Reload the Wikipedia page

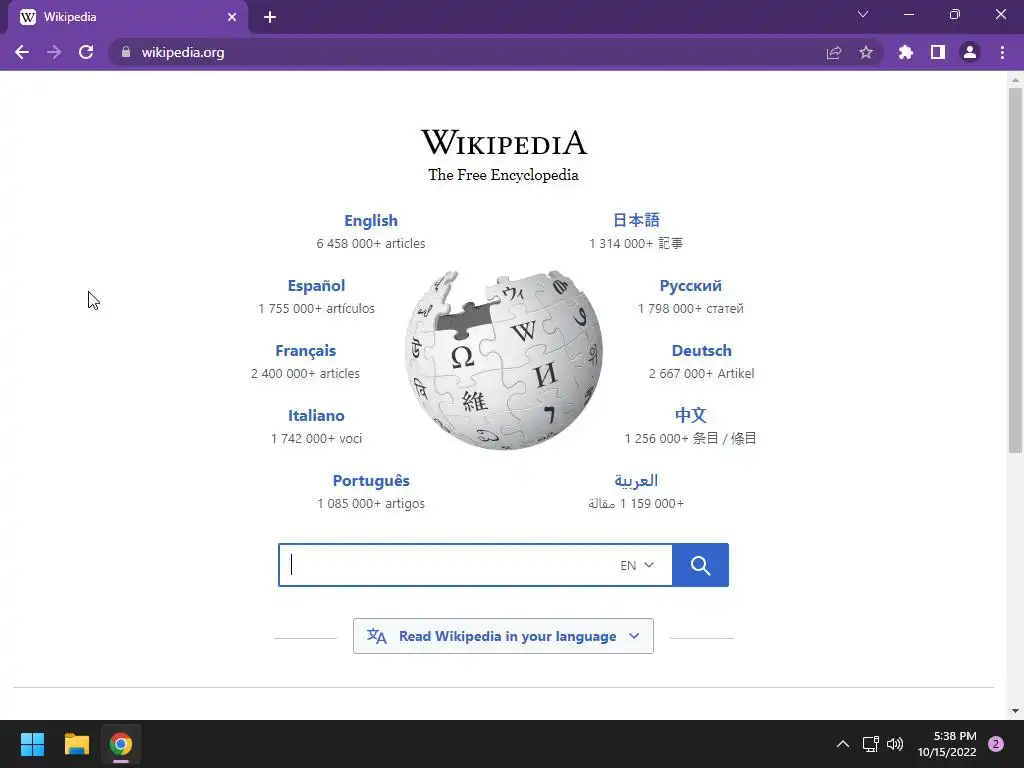[x=86, y=52]
